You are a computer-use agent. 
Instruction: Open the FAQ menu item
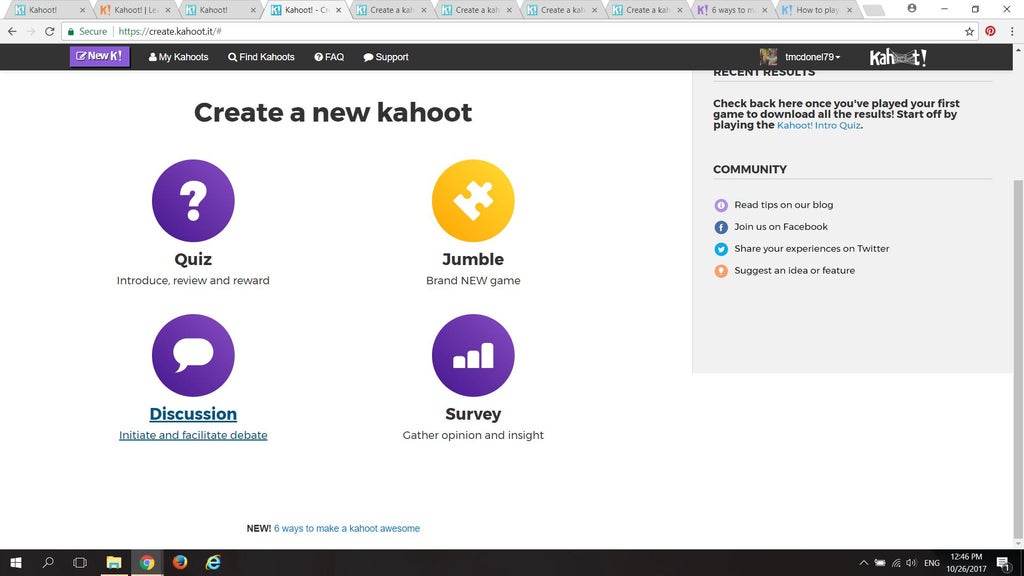[x=329, y=57]
